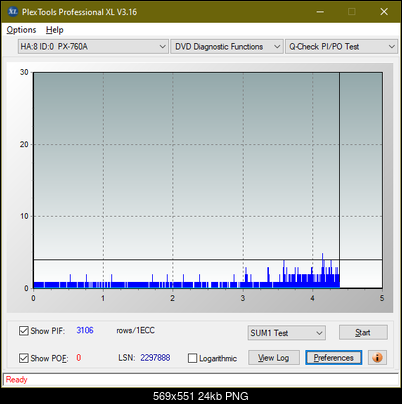Minimize the PlexTools window

320,12
